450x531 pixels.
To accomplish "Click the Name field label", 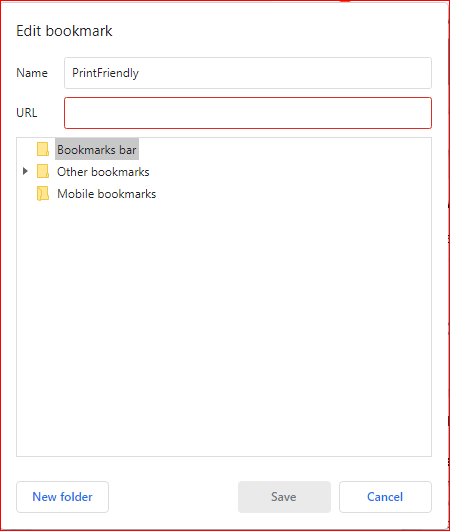I will click(32, 73).
